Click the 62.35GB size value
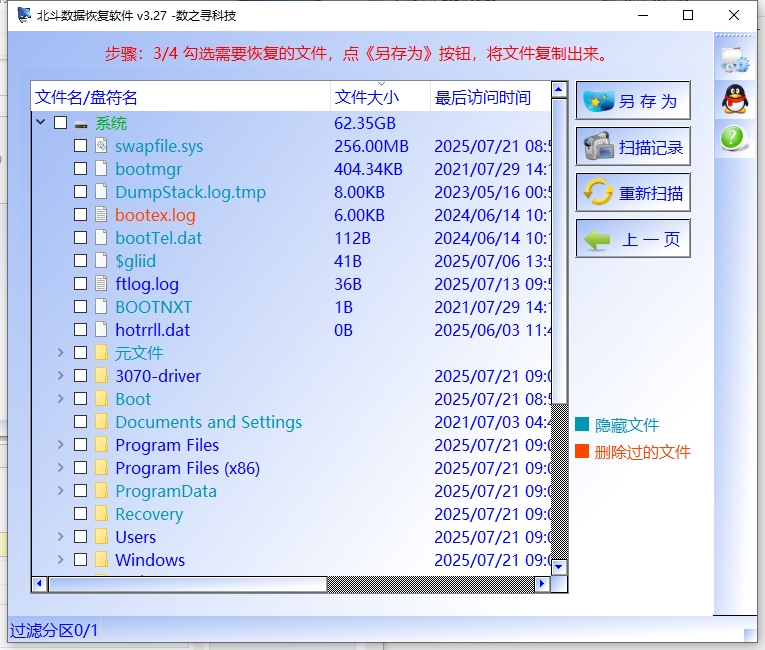 [x=364, y=123]
